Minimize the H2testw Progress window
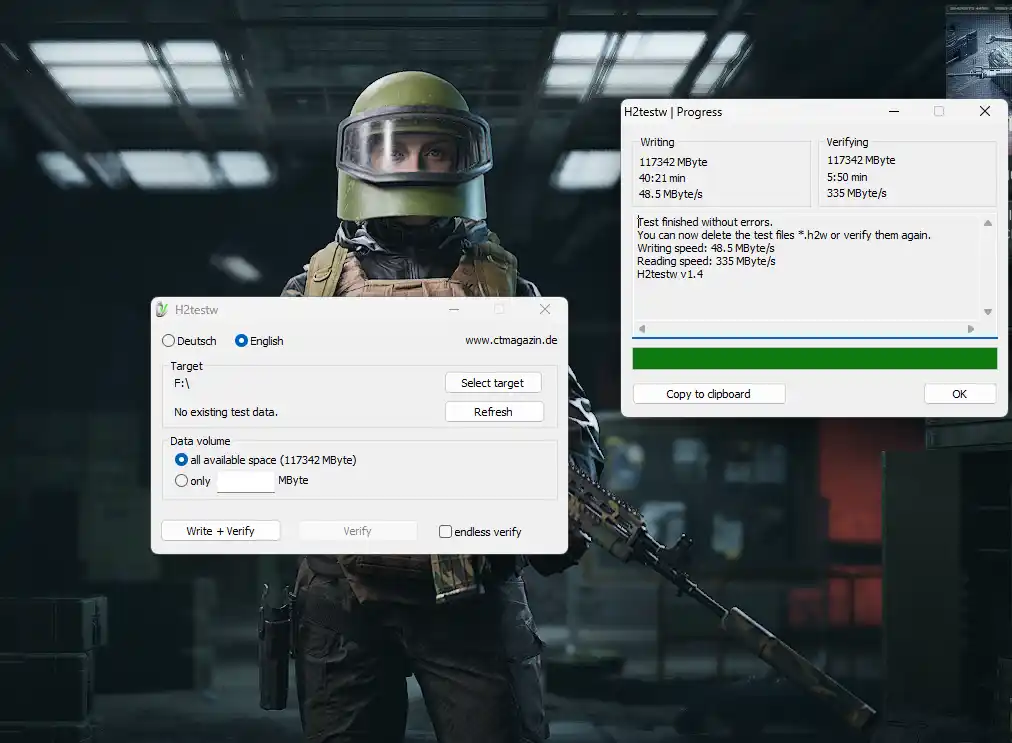Image resolution: width=1012 pixels, height=743 pixels. pos(894,111)
